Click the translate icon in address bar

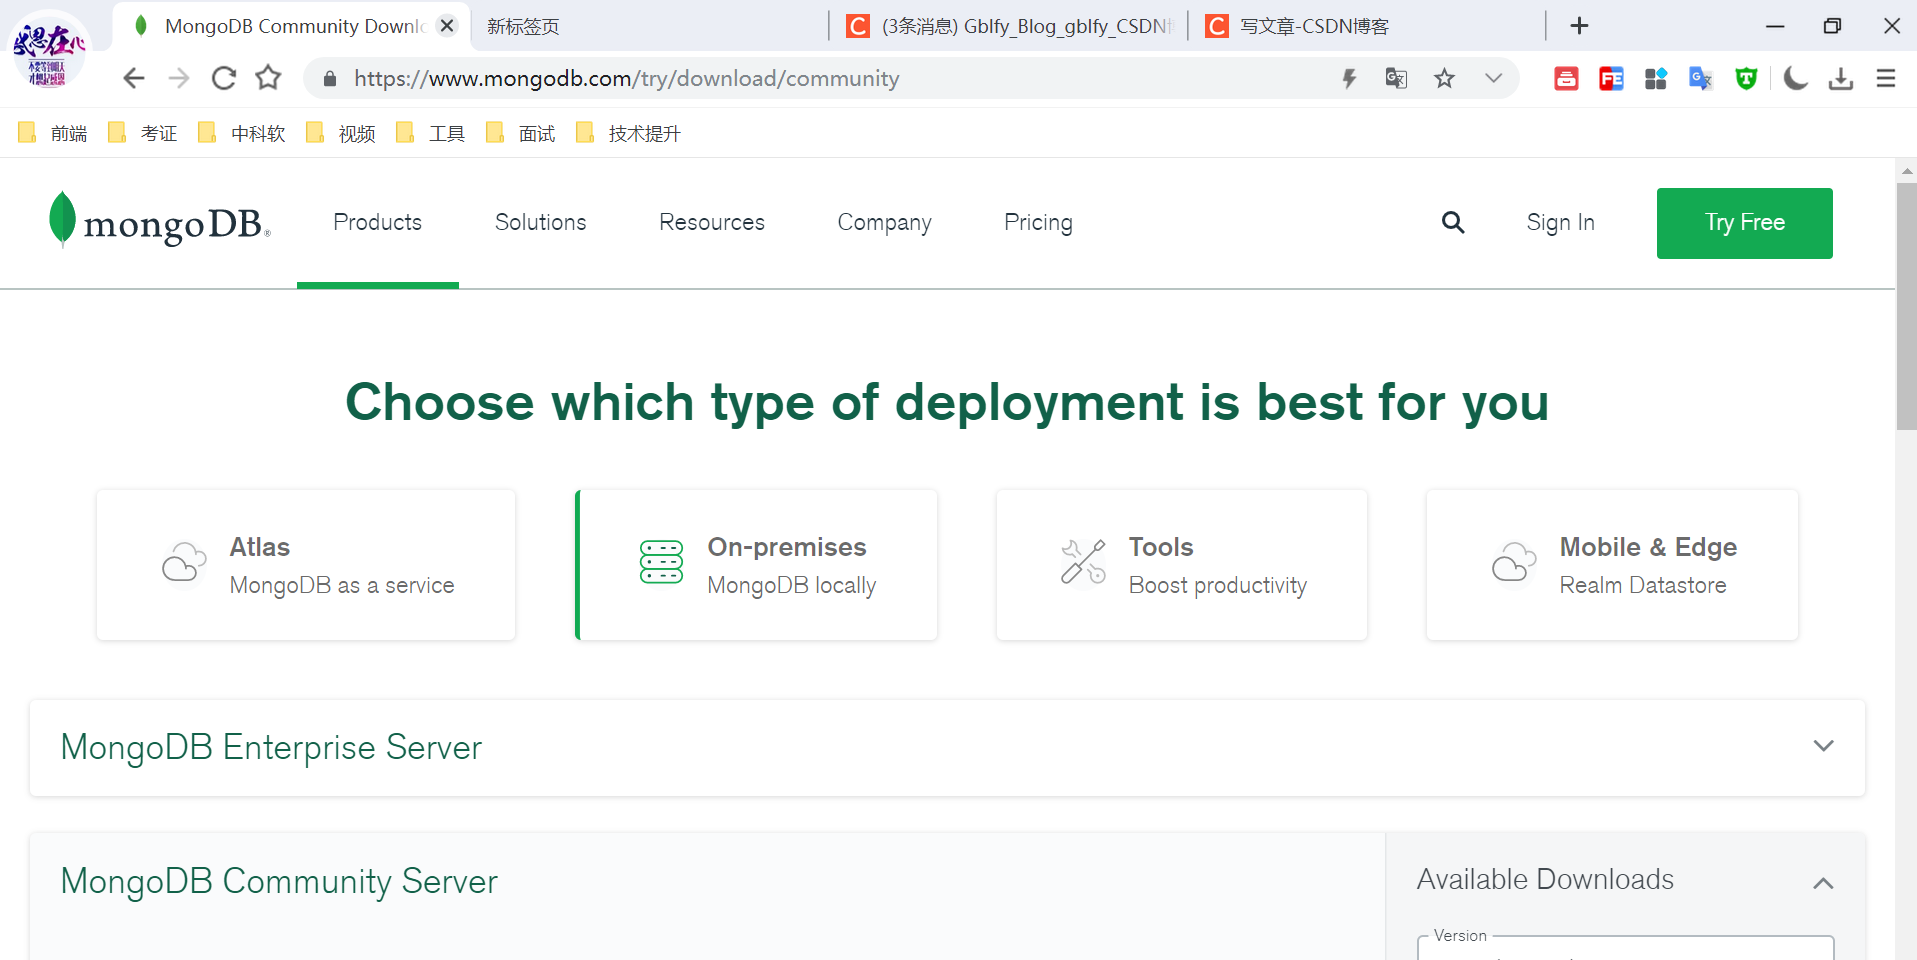point(1396,78)
